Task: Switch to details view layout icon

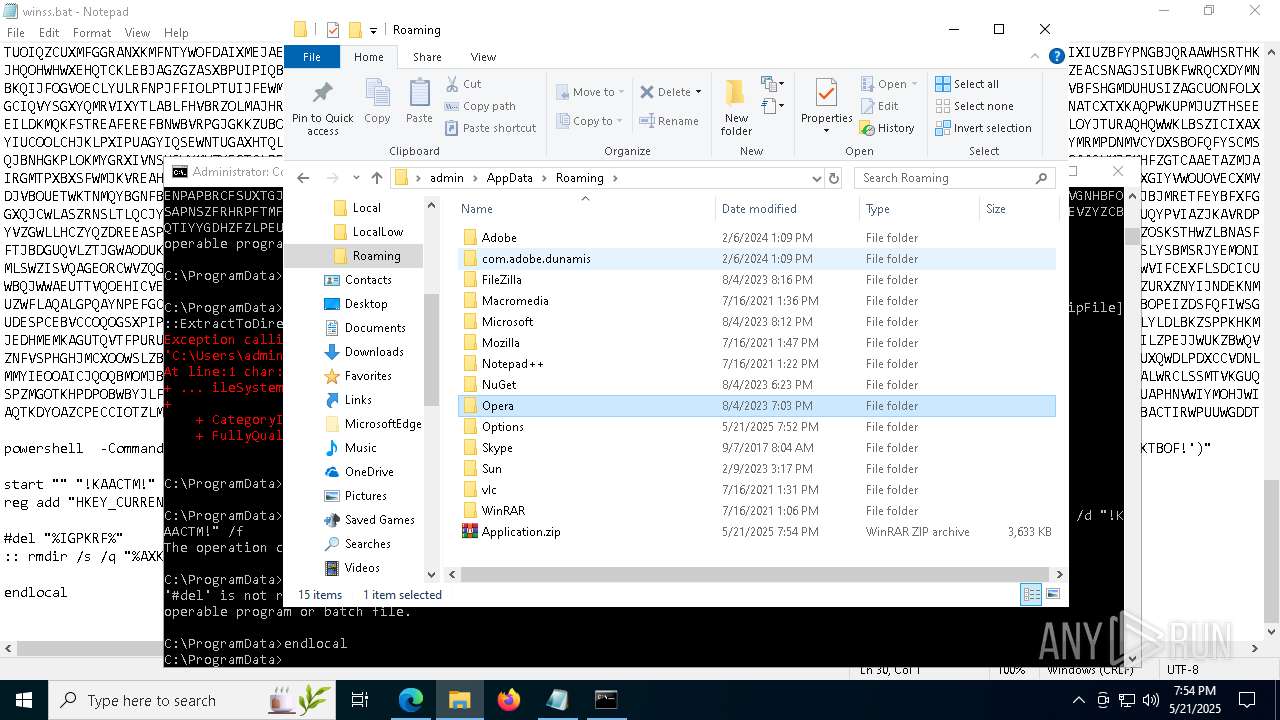Action: [1031, 594]
